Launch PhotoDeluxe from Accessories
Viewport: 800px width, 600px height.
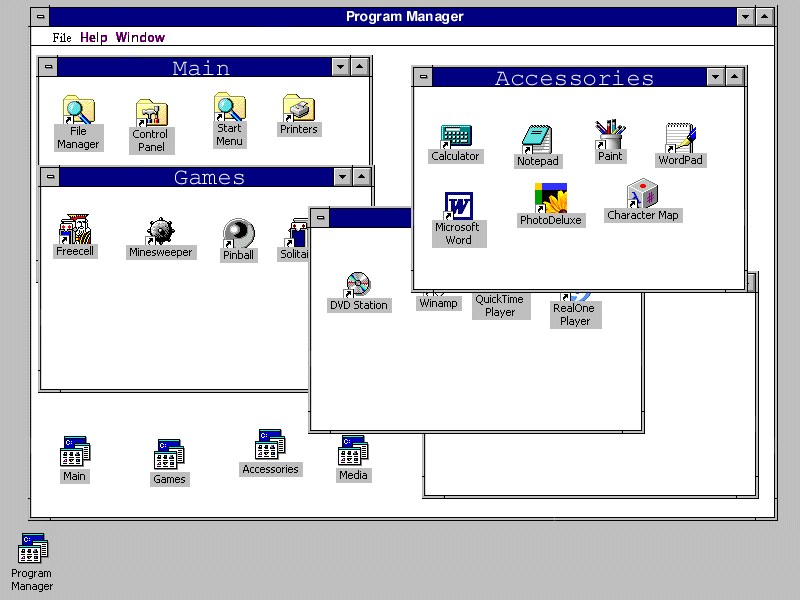pyautogui.click(x=551, y=205)
